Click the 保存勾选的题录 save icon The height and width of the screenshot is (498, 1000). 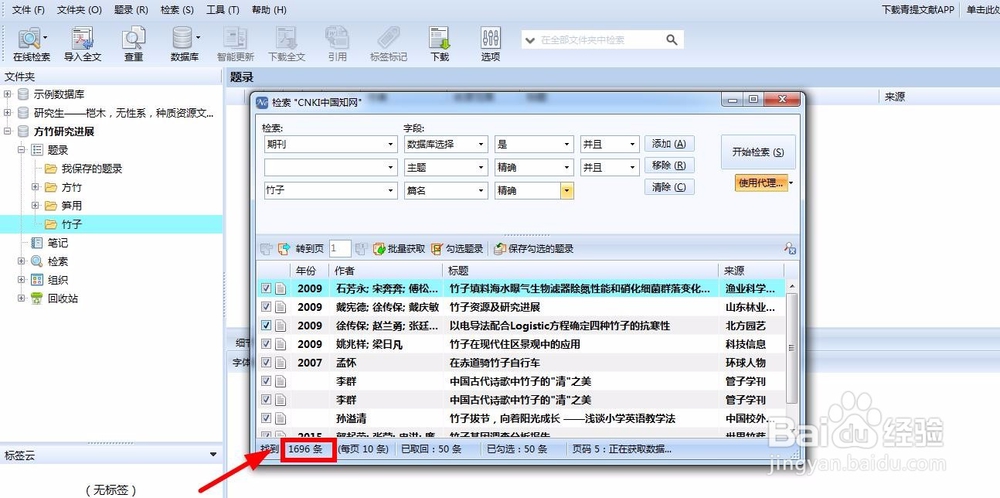(x=500, y=249)
